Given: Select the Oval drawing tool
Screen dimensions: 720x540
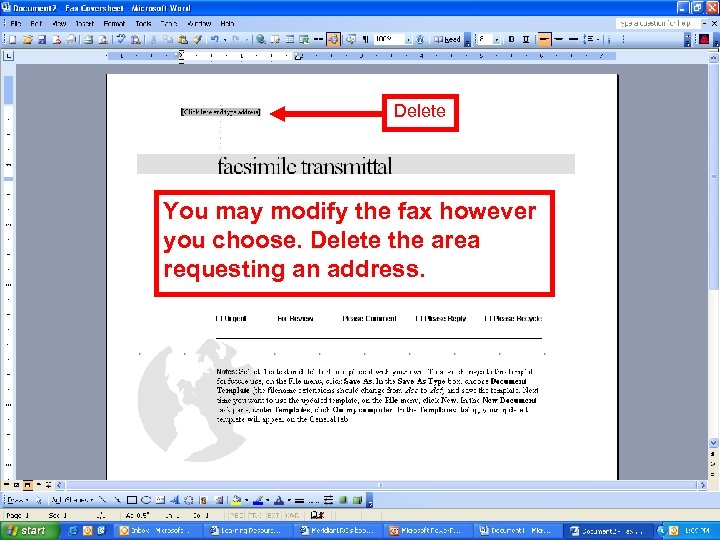Looking at the screenshot, I should 146,500.
